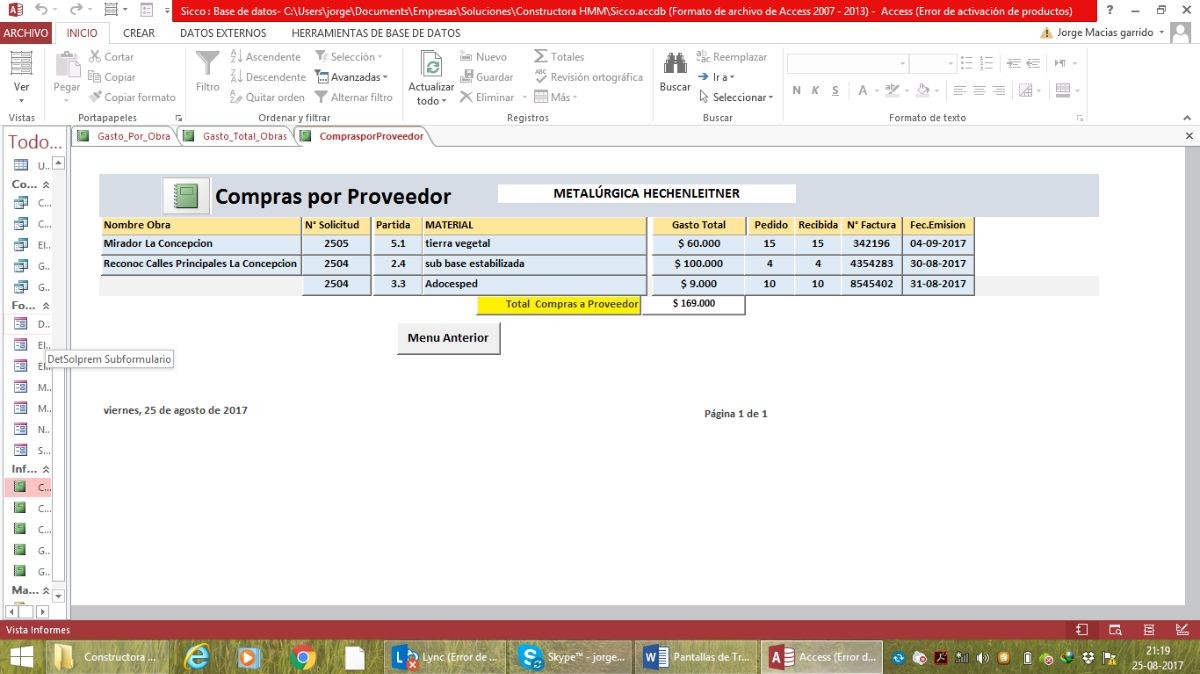Open the DATOS EXTERNOS ribbon tab

223,33
